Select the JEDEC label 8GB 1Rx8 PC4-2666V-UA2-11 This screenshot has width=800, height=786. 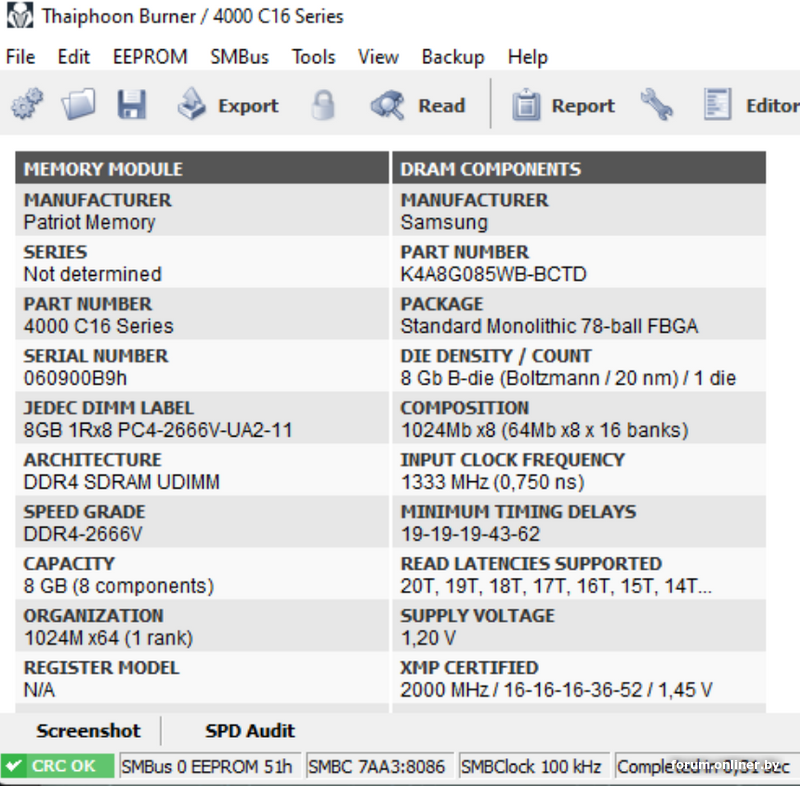click(x=158, y=430)
